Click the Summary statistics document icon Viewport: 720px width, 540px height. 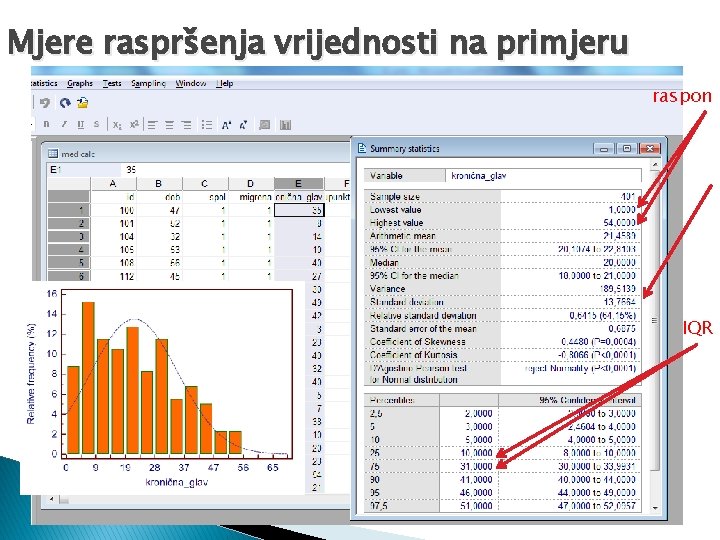point(362,148)
